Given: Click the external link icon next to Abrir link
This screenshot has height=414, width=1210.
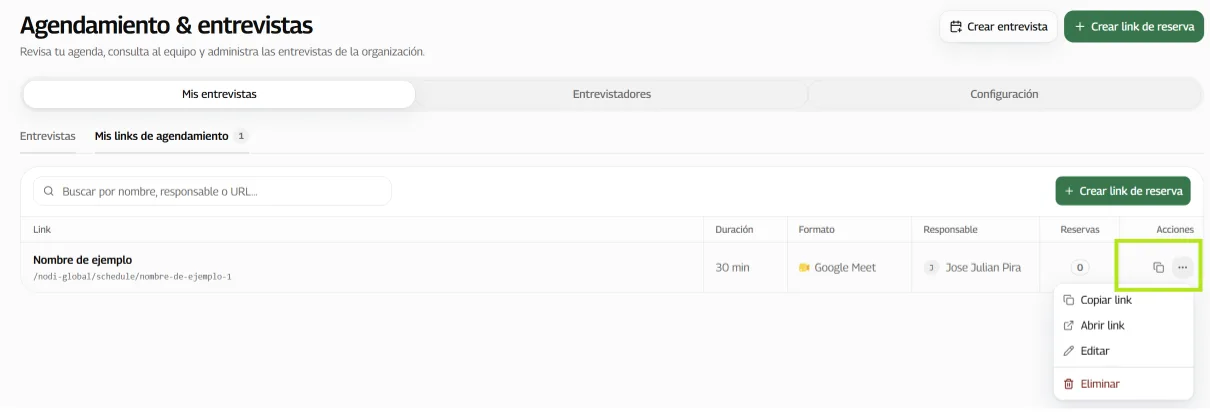Looking at the screenshot, I should point(1068,326).
